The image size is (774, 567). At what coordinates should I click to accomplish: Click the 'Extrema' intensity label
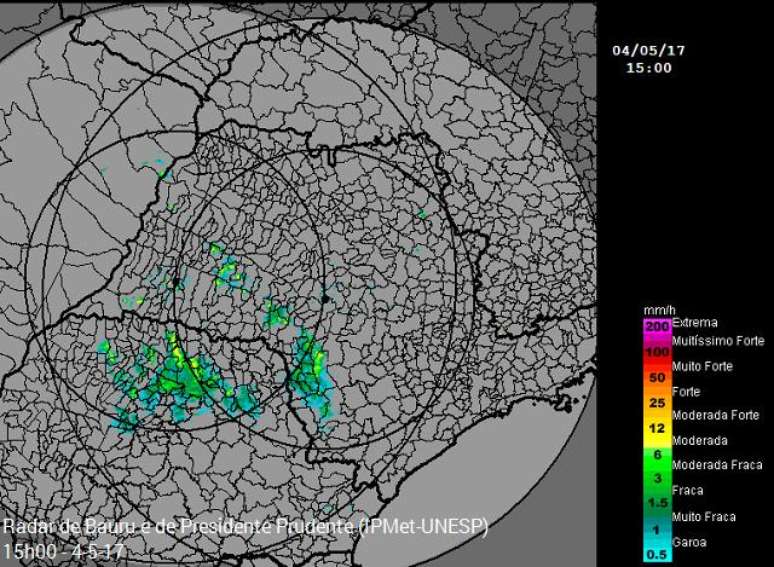click(x=695, y=323)
